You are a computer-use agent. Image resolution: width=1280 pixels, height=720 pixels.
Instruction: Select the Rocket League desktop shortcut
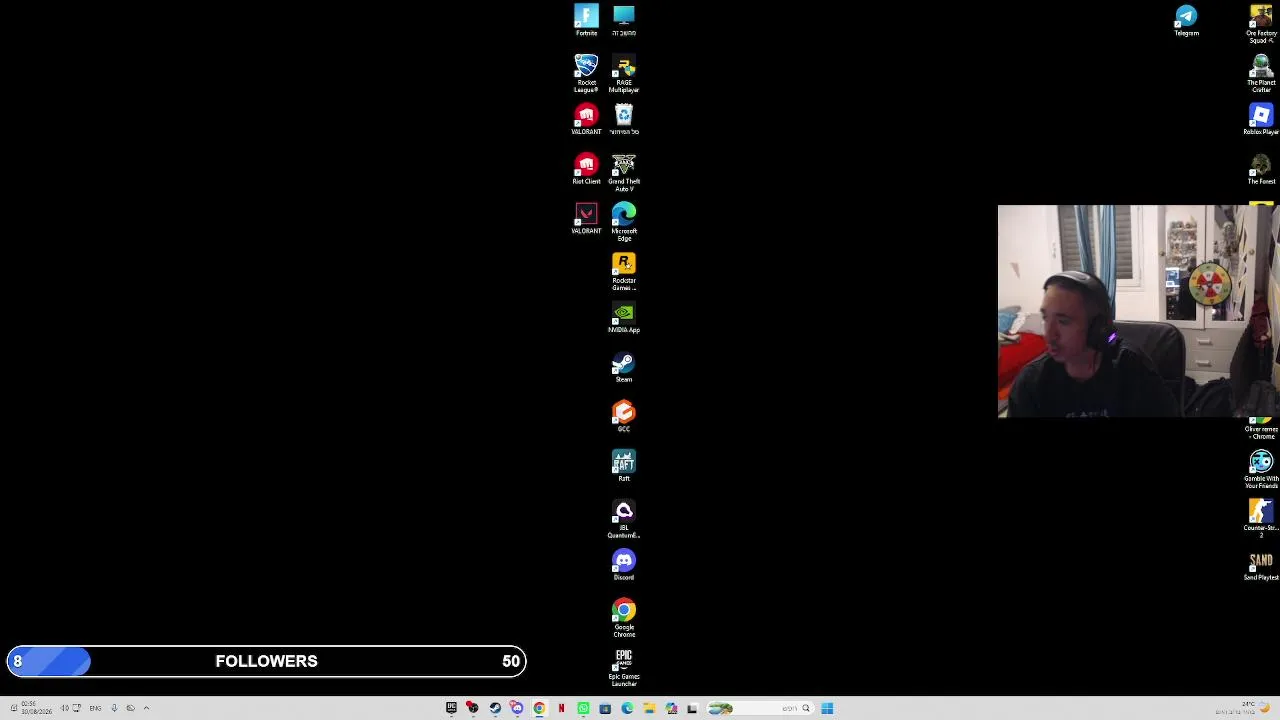coord(586,74)
